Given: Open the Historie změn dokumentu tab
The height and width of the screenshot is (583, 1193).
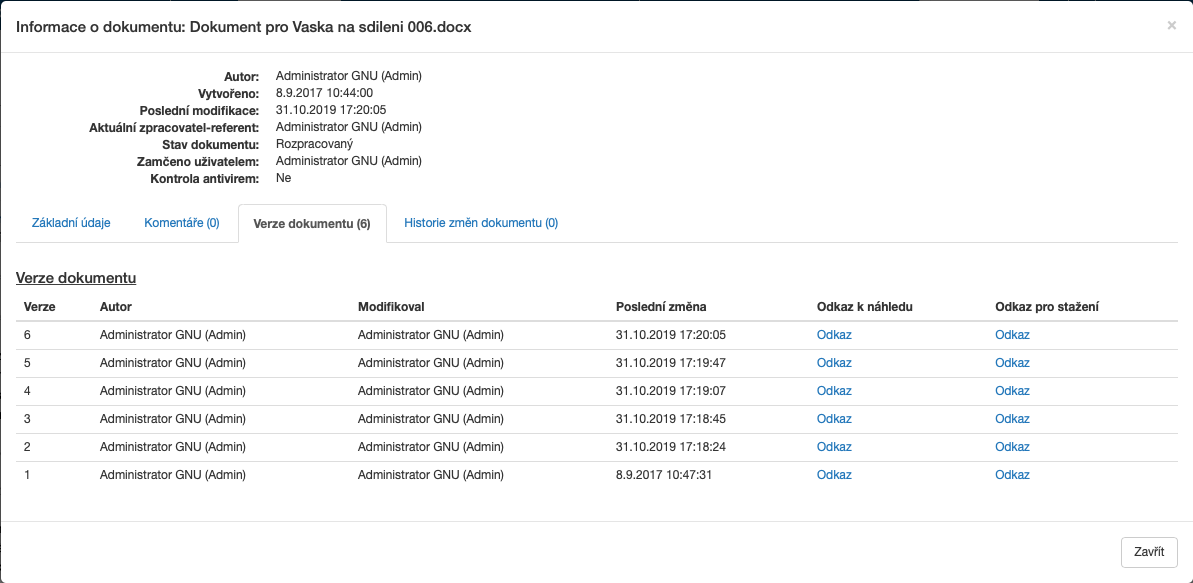Looking at the screenshot, I should point(481,223).
